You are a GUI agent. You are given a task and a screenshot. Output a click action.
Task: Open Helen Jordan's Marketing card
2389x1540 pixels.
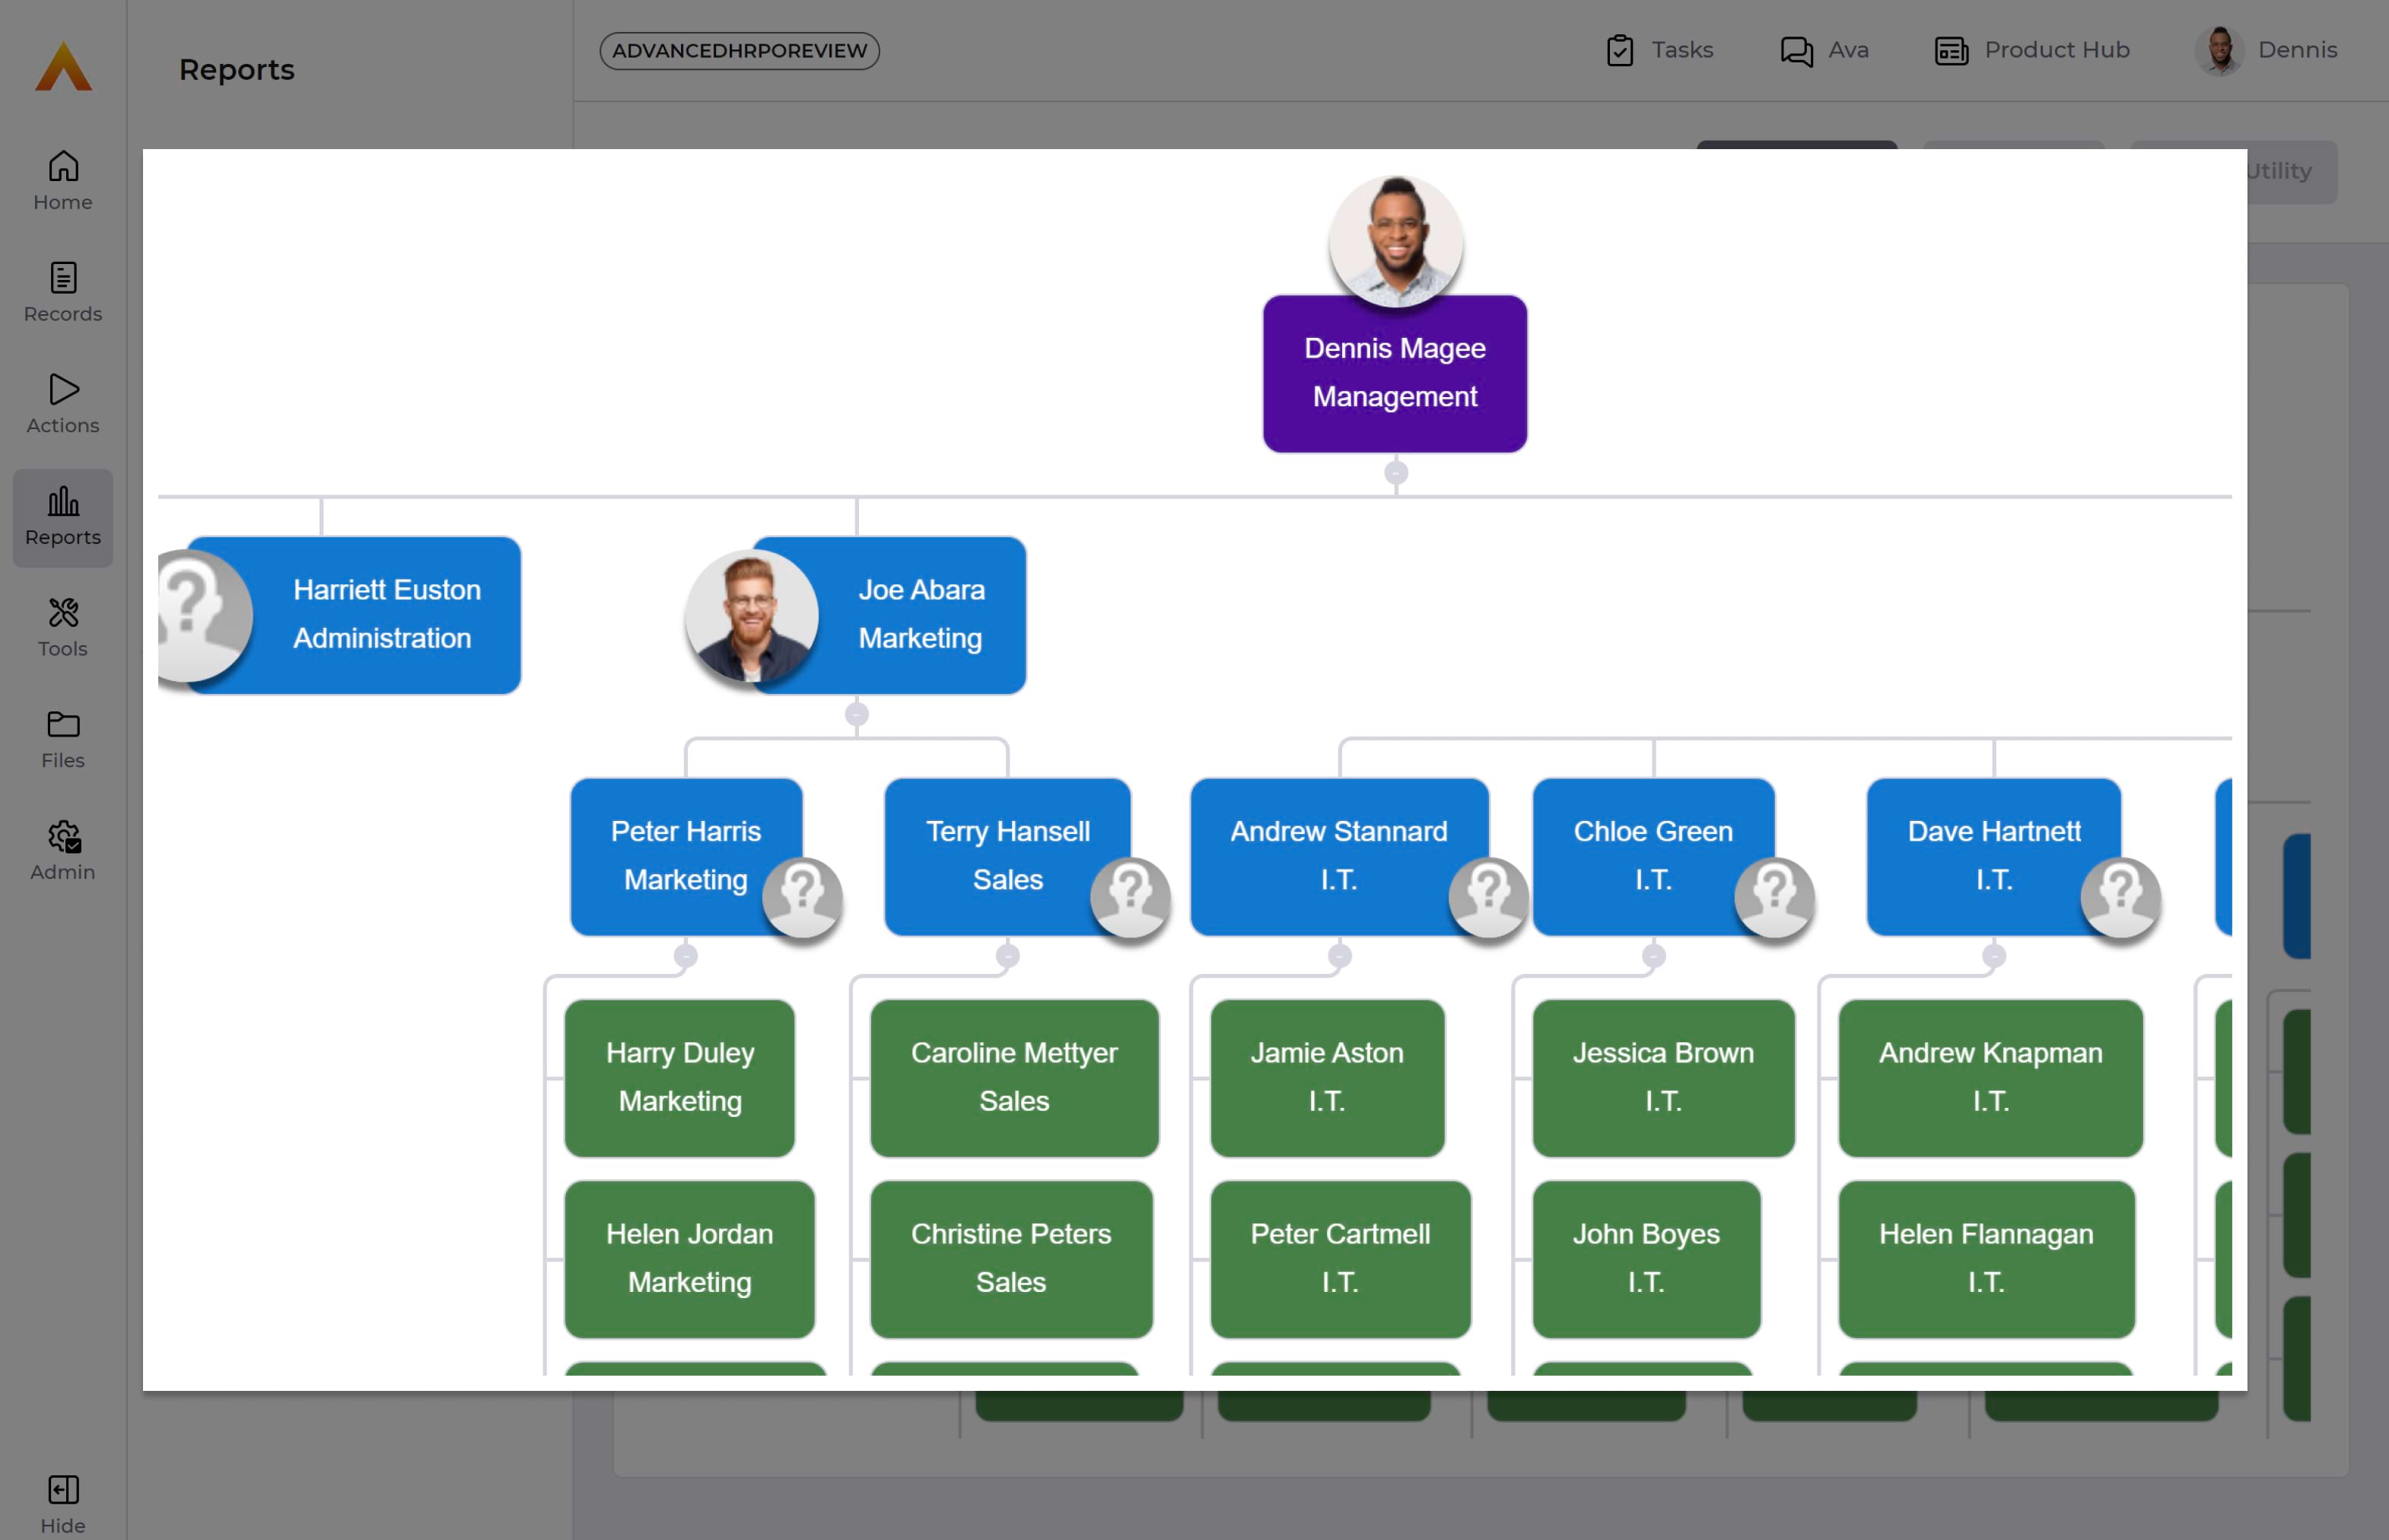[690, 1259]
